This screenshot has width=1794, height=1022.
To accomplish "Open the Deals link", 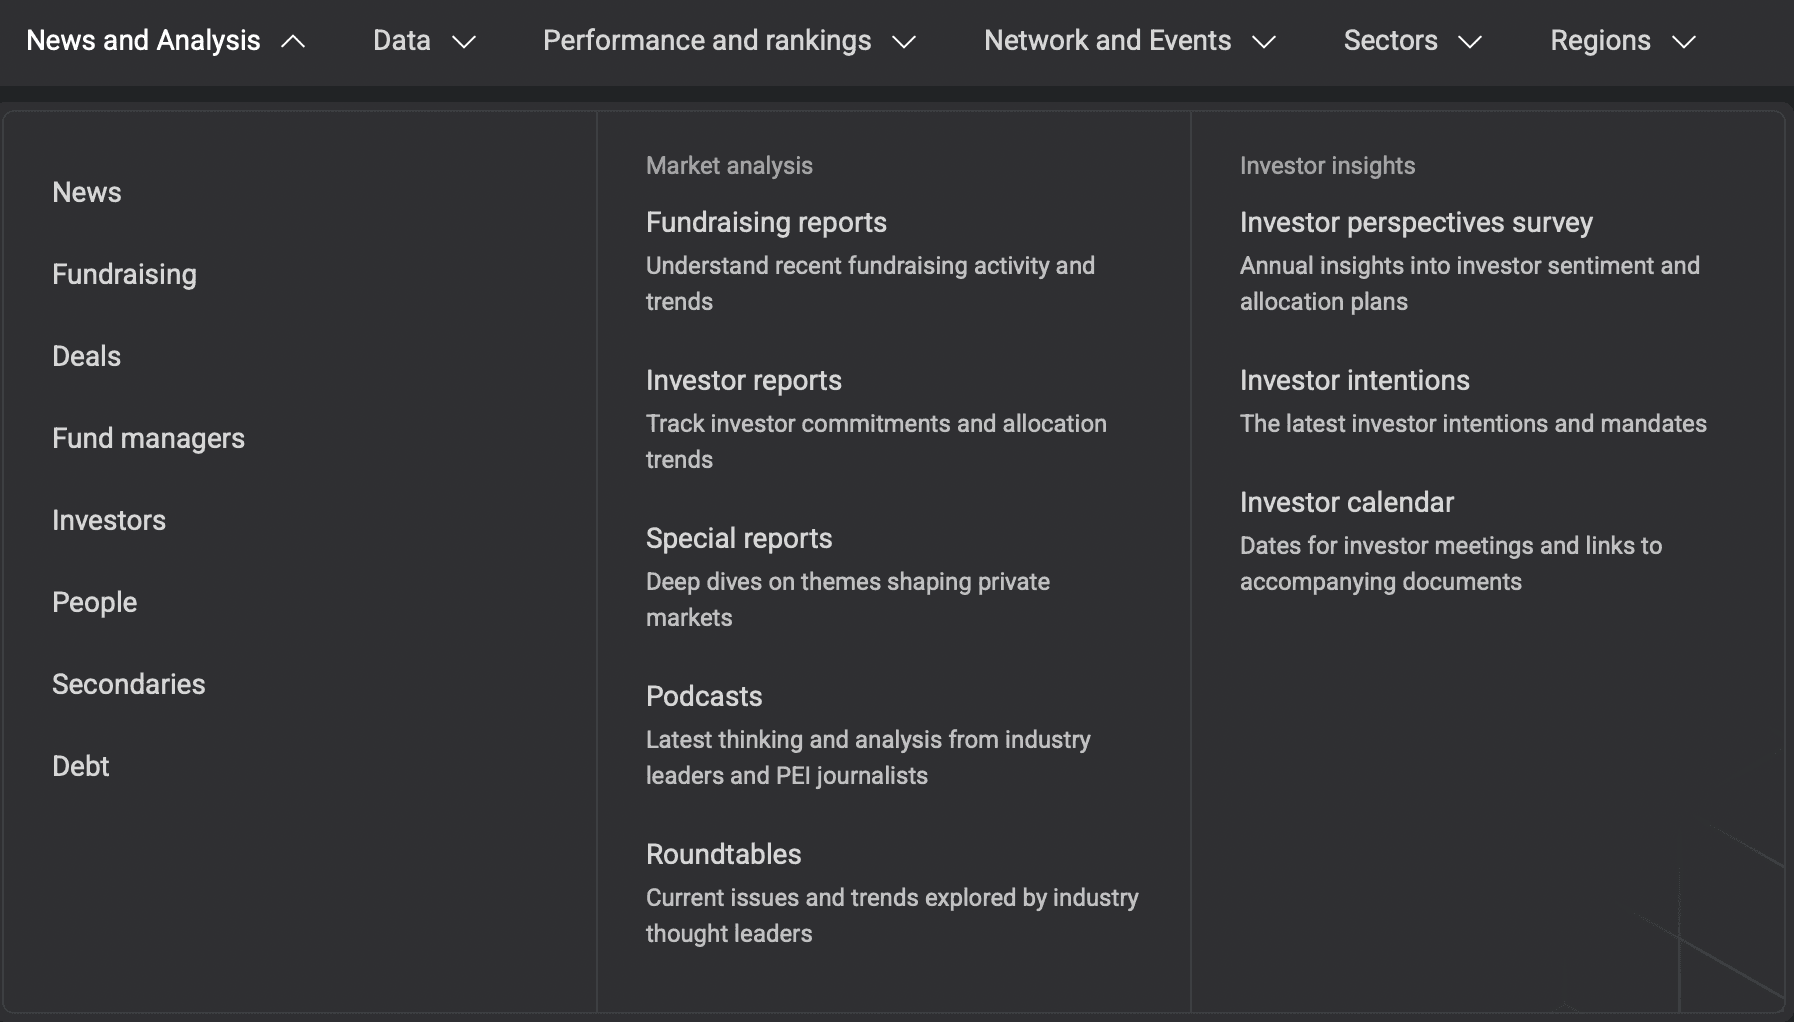I will [86, 356].
